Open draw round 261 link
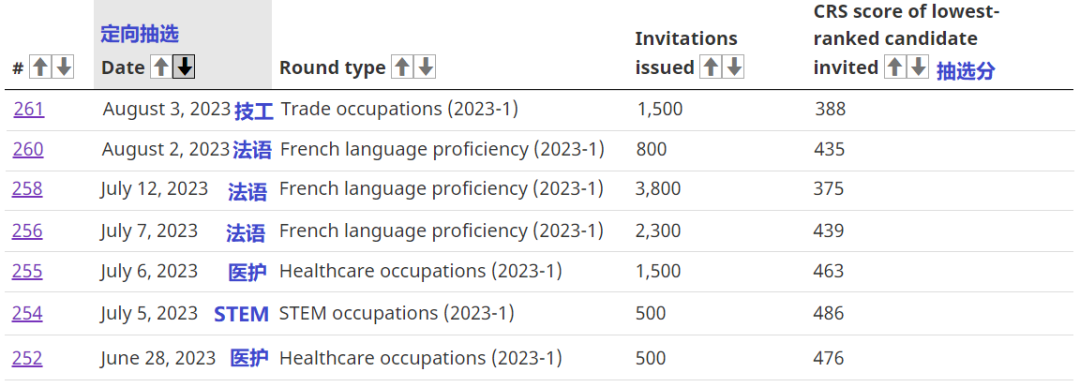This screenshot has width=1080, height=387. (x=29, y=109)
